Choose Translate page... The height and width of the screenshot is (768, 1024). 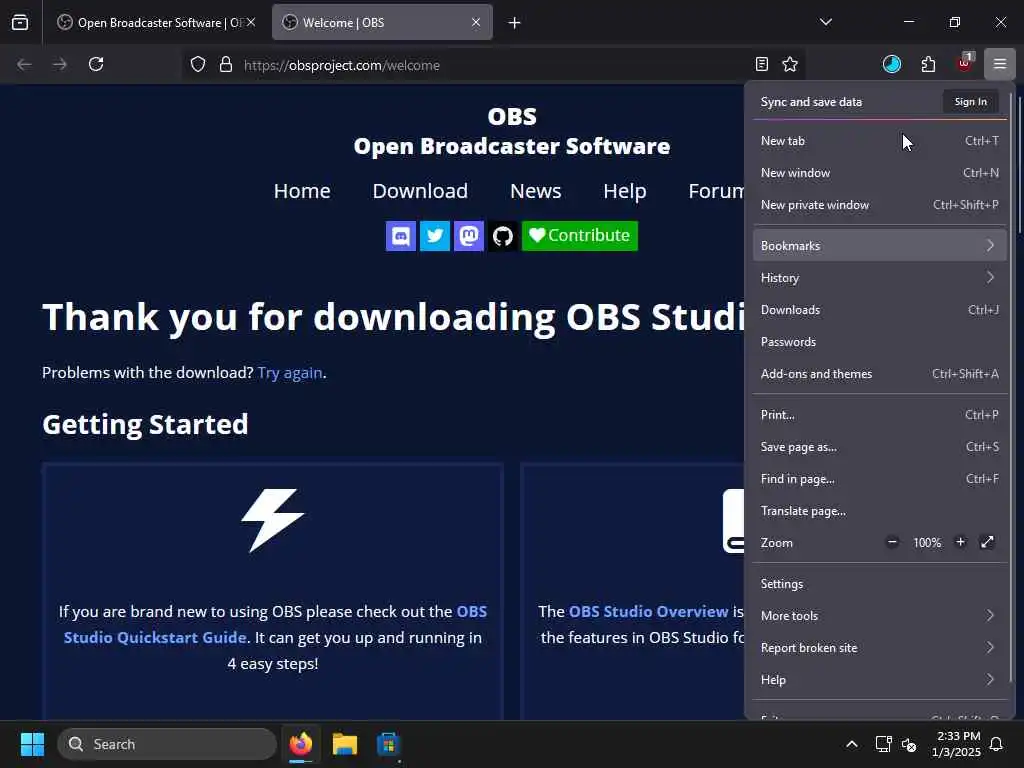point(879,511)
